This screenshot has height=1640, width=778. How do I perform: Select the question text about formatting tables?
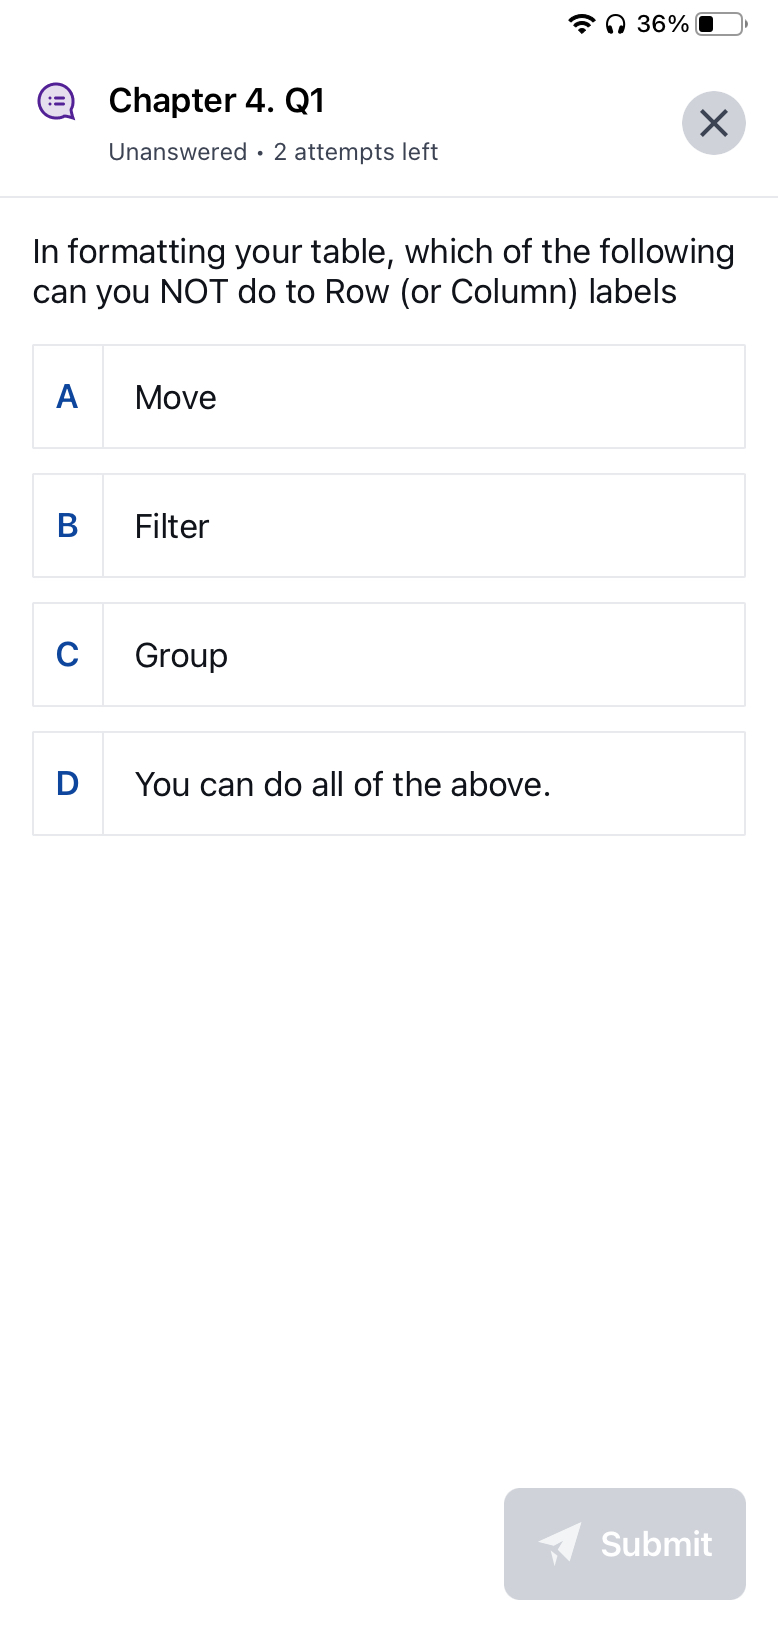pyautogui.click(x=383, y=271)
